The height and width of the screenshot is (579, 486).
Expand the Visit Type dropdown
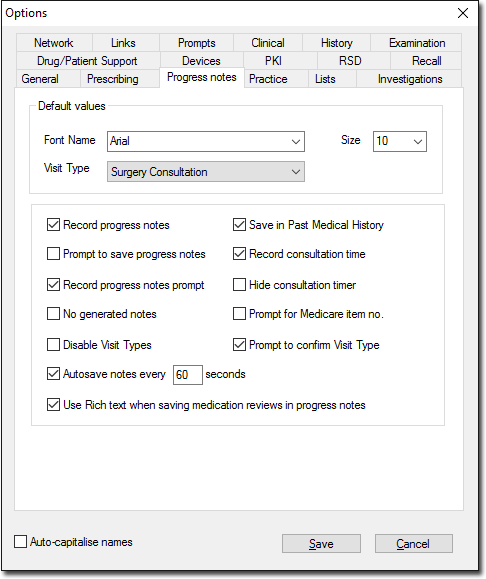[206, 172]
